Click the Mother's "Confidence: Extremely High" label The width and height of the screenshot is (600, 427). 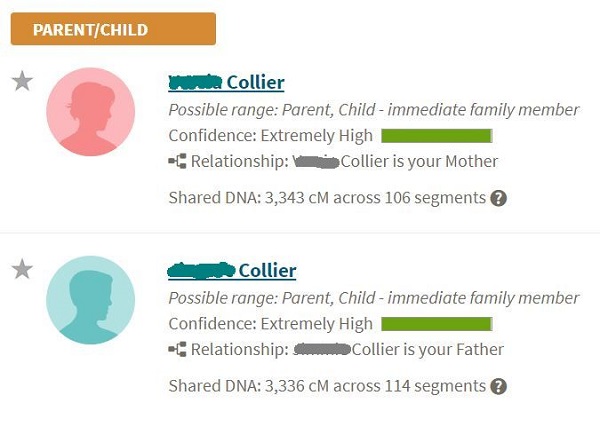(x=270, y=136)
